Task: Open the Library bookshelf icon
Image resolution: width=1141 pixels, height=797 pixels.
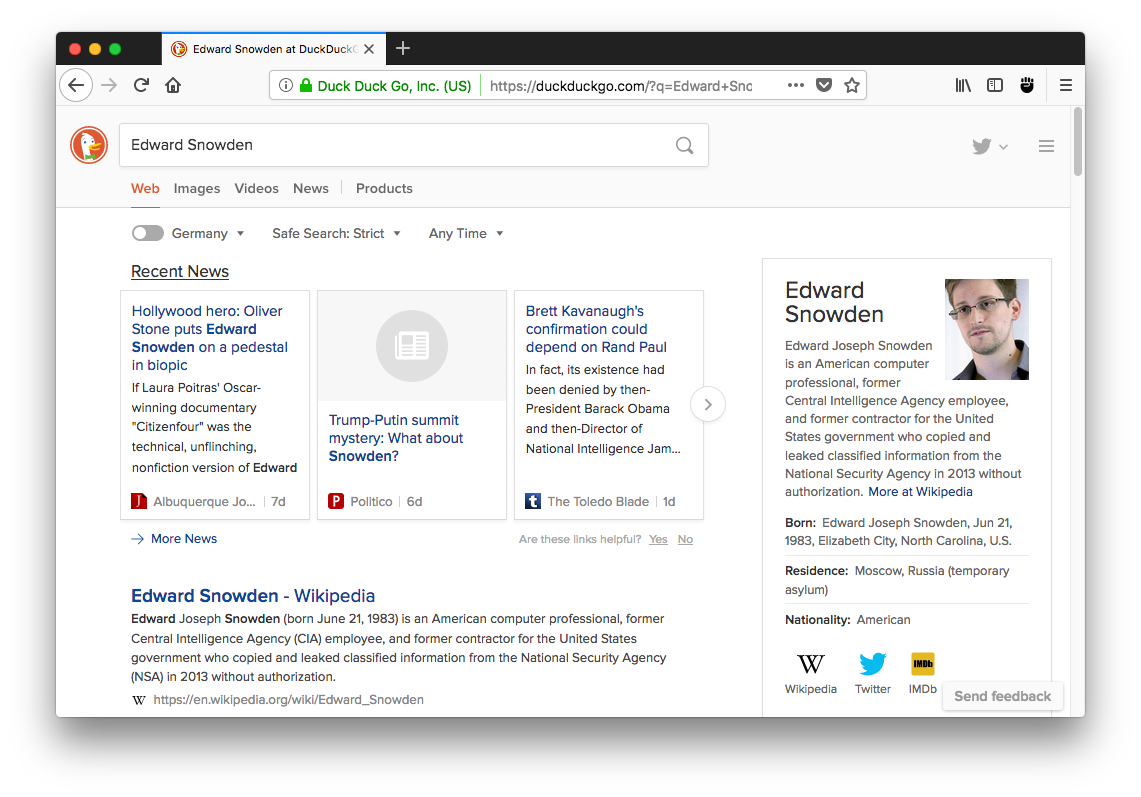Action: point(963,85)
